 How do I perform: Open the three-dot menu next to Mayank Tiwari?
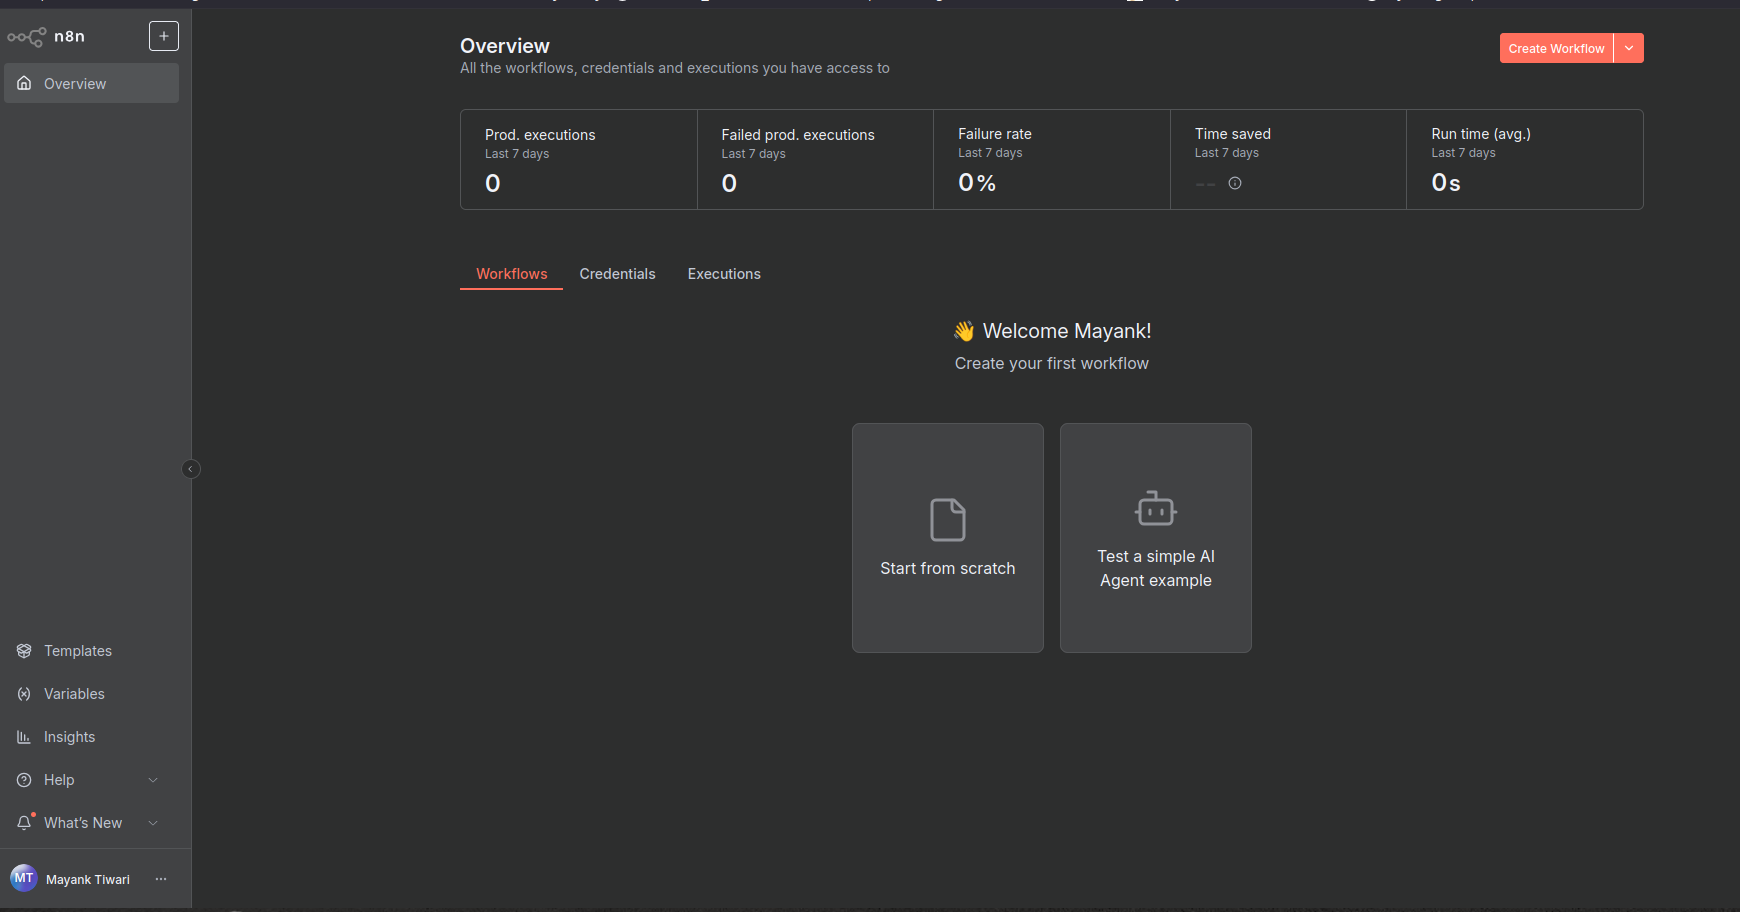click(x=161, y=879)
